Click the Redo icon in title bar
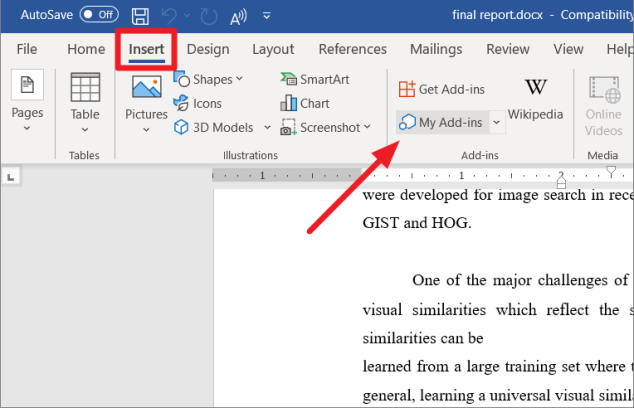This screenshot has width=634, height=408. (210, 16)
